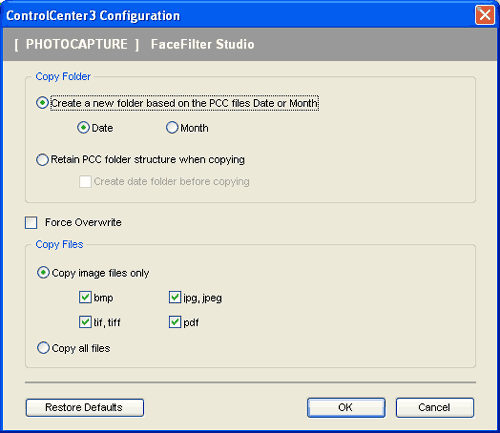Click the Restore Defaults button

click(85, 408)
